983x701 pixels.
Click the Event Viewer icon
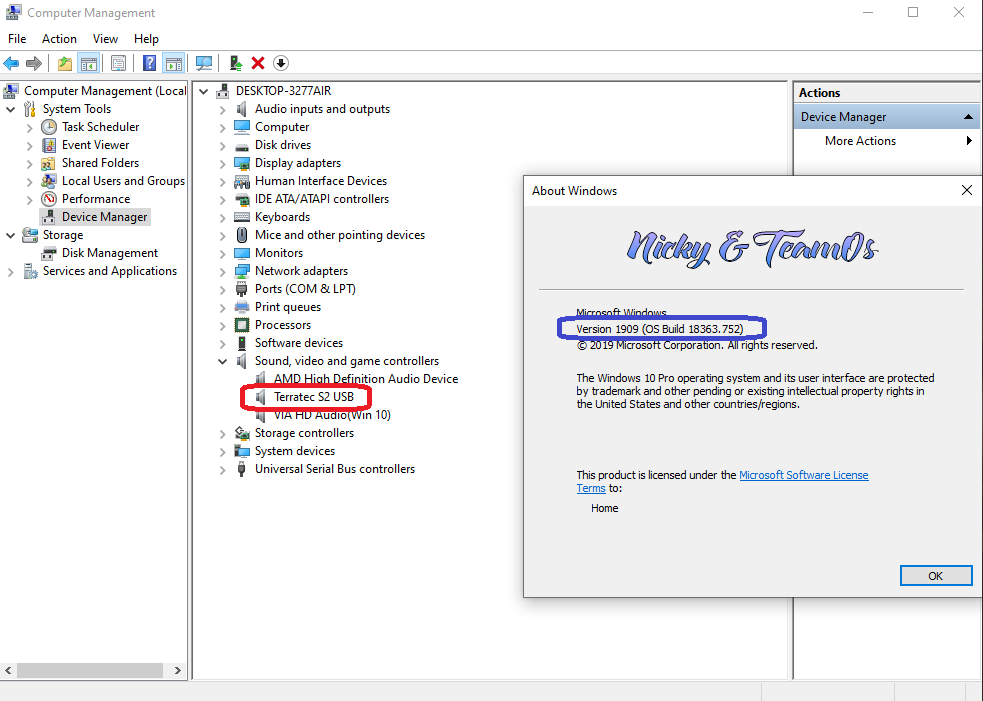[x=49, y=145]
